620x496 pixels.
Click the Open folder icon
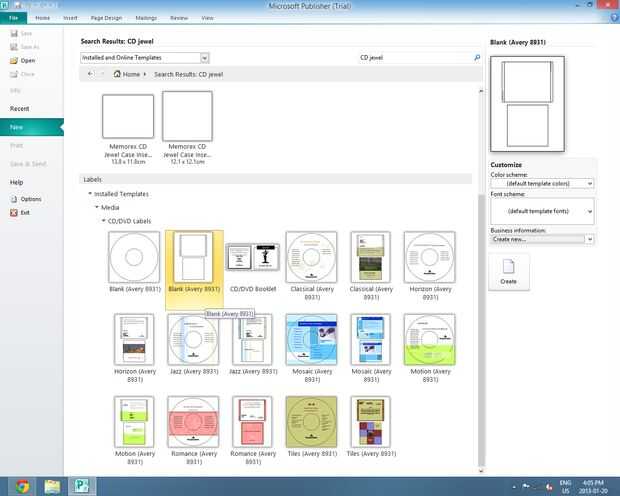coord(14,61)
